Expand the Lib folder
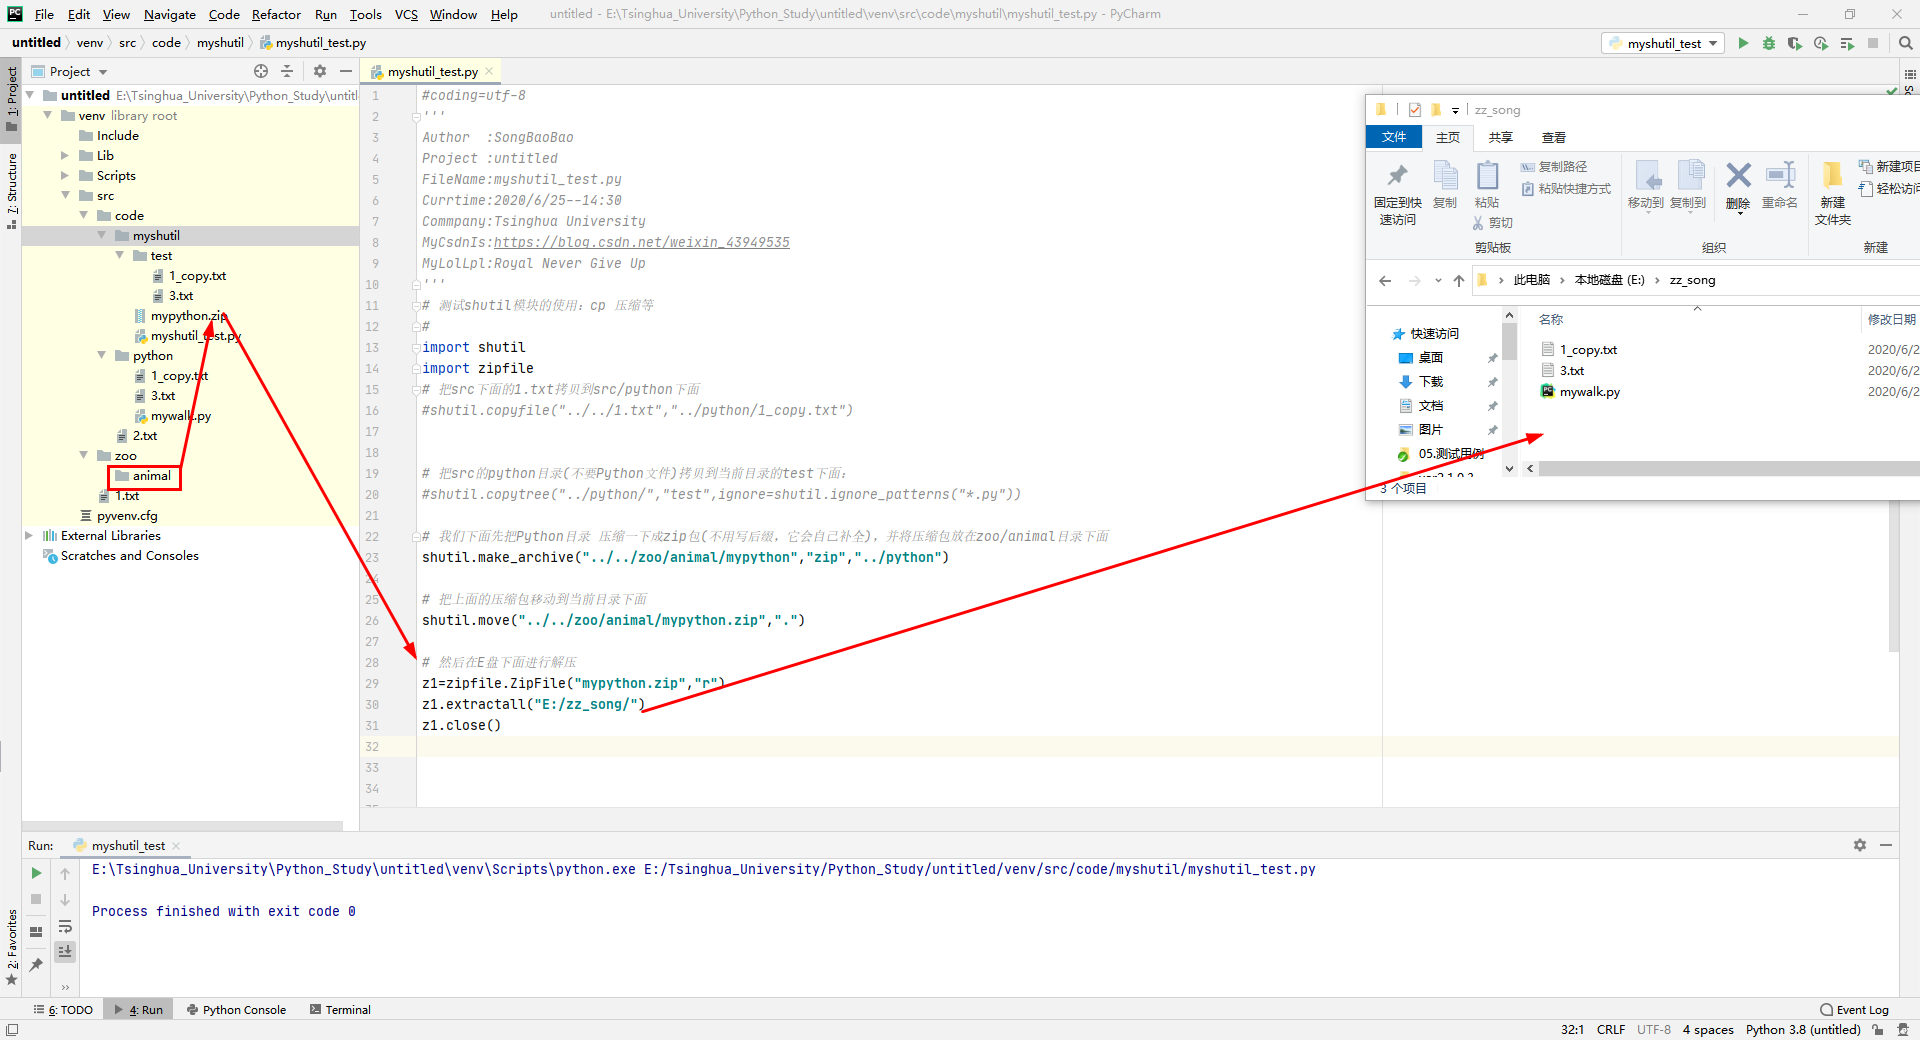This screenshot has width=1920, height=1040. pyautogui.click(x=65, y=155)
